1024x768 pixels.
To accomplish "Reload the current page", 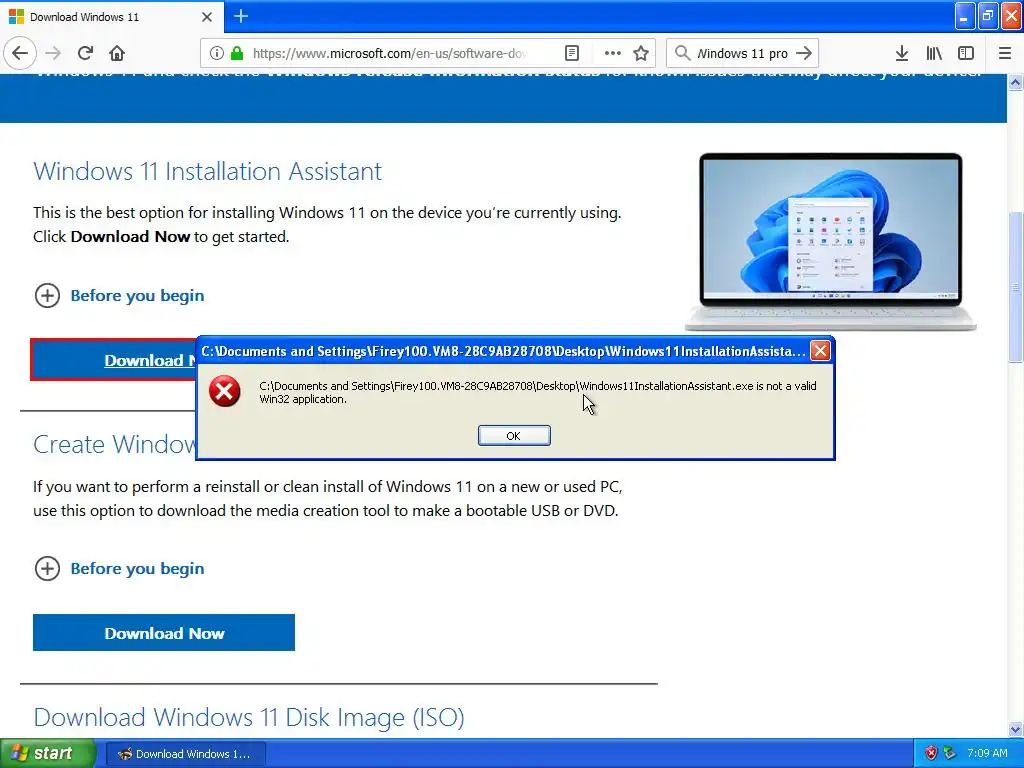I will tap(86, 53).
